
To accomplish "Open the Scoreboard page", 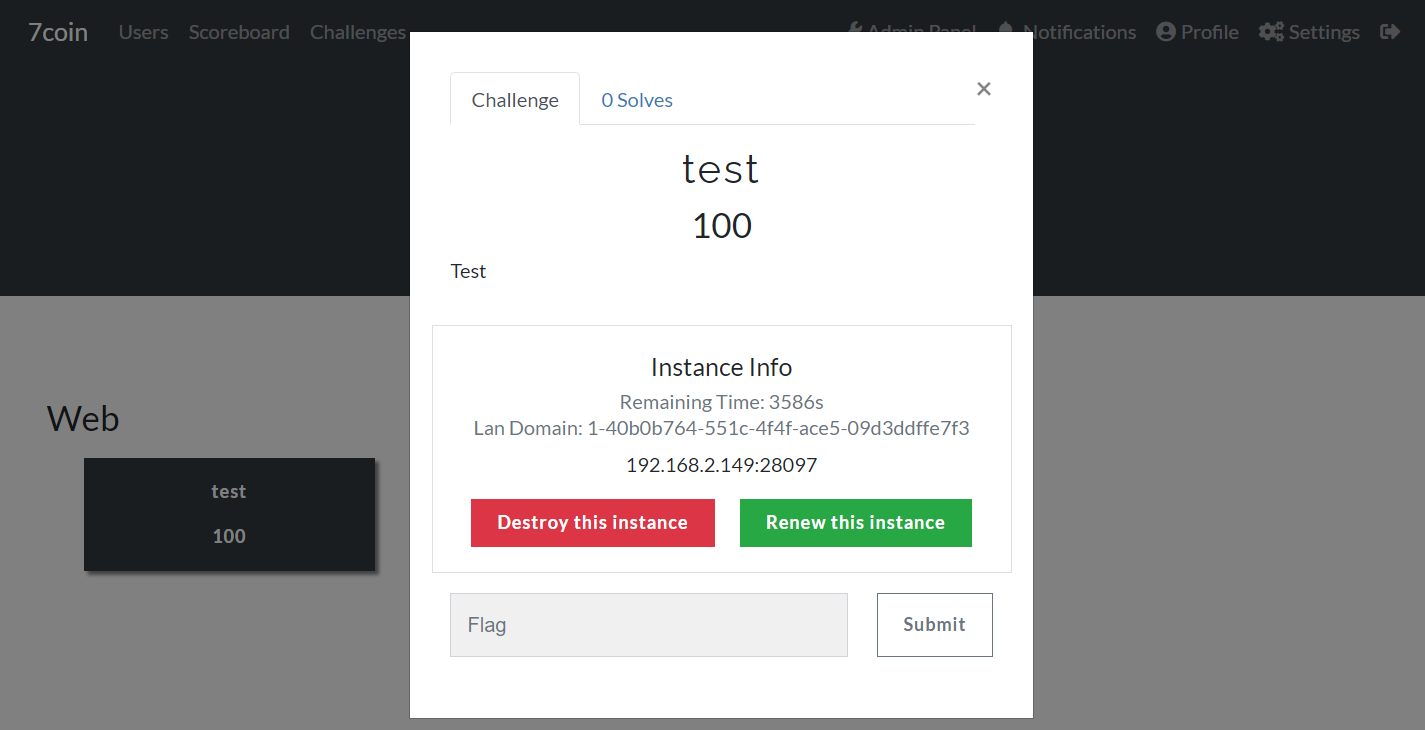I will pyautogui.click(x=239, y=32).
